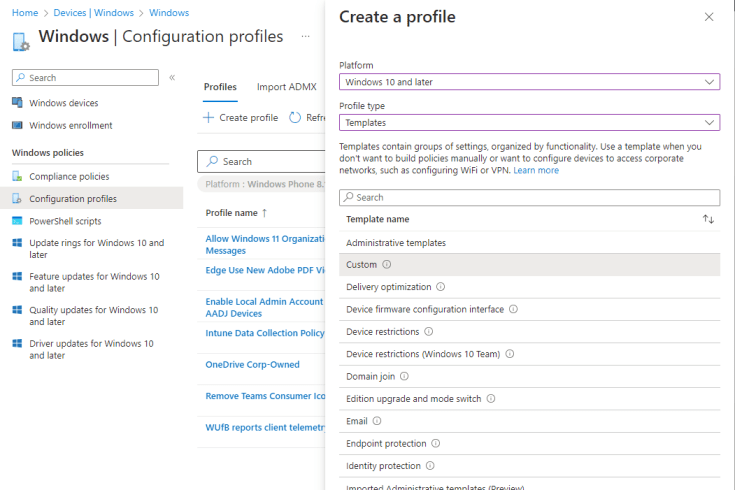Click info icon next to Domain join
The width and height of the screenshot is (735, 490).
tap(405, 376)
